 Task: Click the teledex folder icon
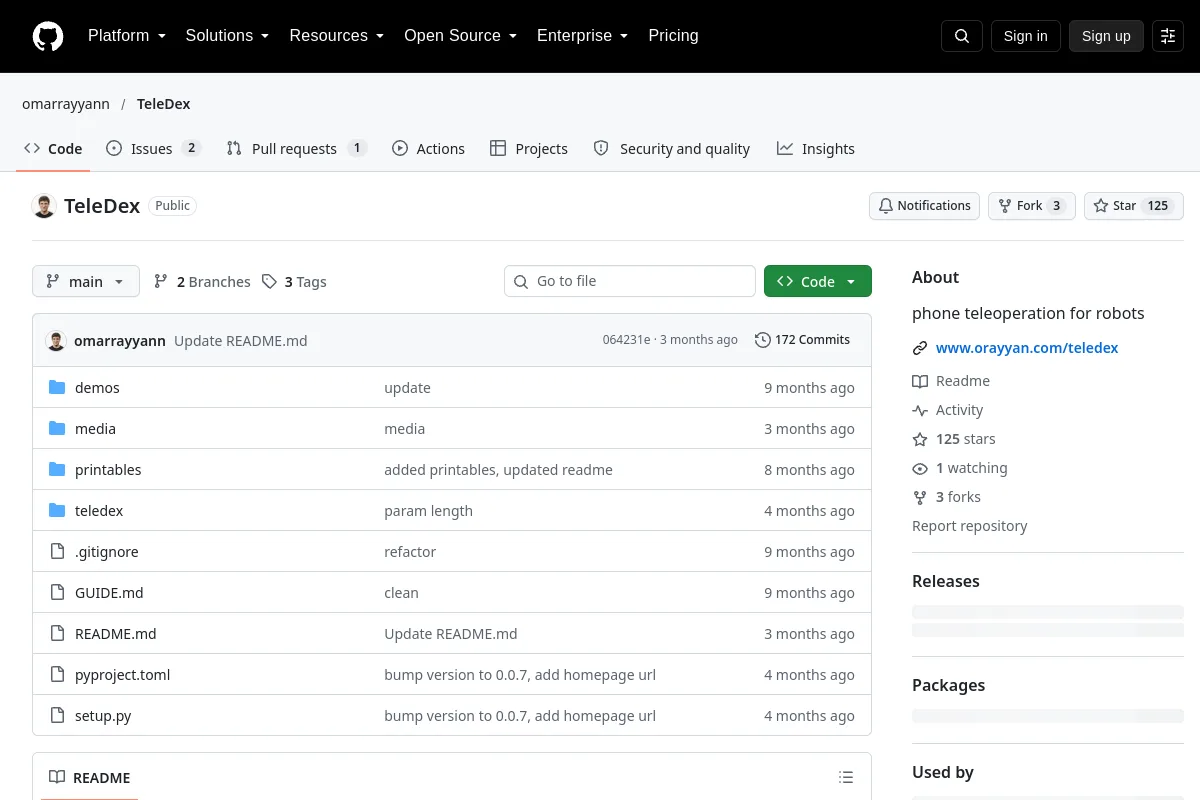[x=57, y=510]
